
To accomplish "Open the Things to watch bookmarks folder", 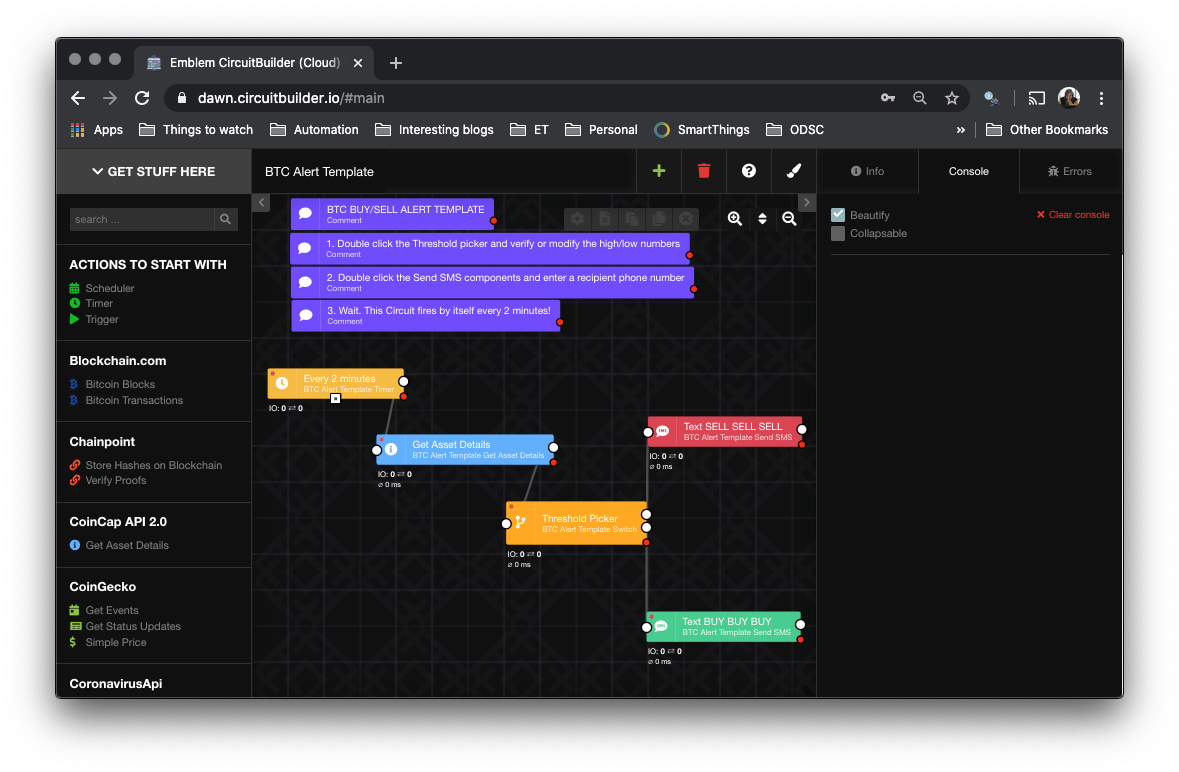I will tap(196, 129).
